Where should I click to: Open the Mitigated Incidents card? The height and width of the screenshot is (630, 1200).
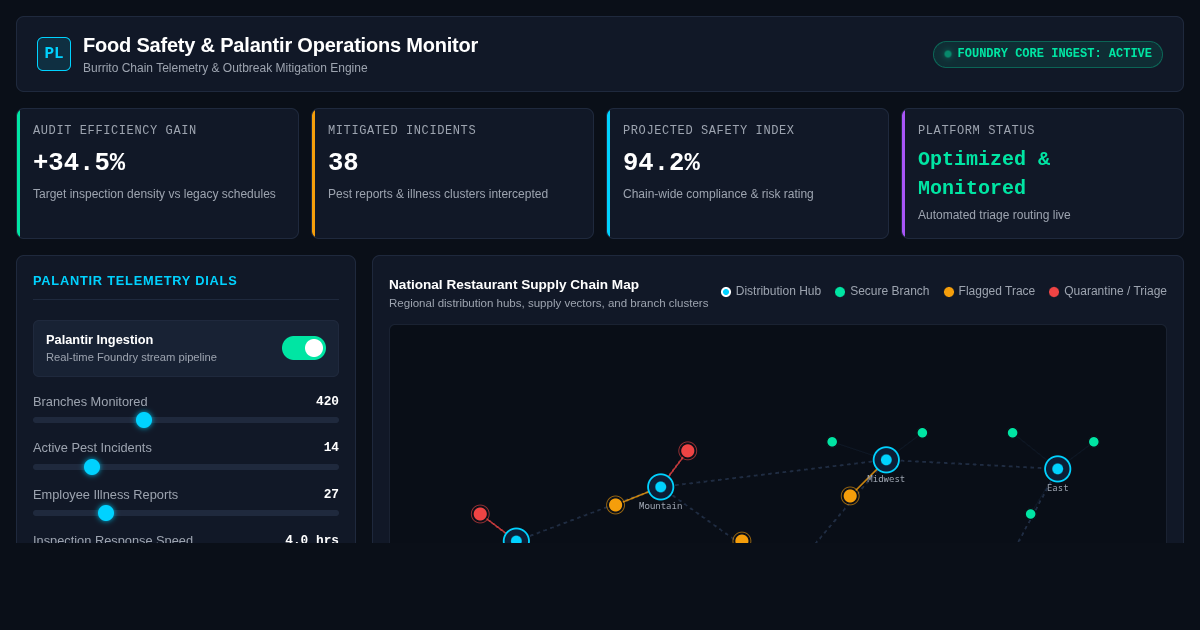coord(453,174)
